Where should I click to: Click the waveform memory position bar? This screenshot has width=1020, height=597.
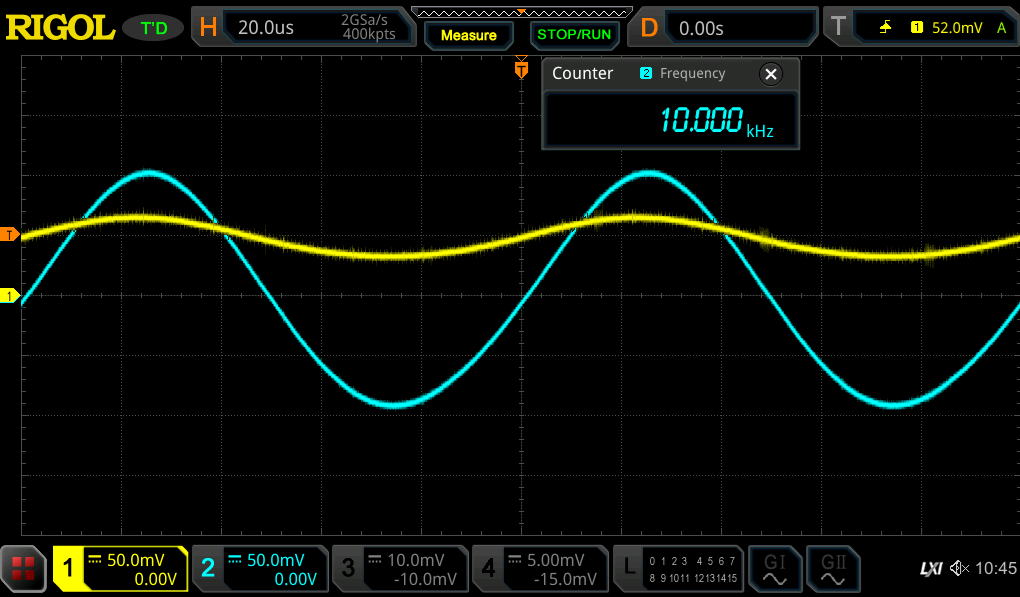coord(522,12)
